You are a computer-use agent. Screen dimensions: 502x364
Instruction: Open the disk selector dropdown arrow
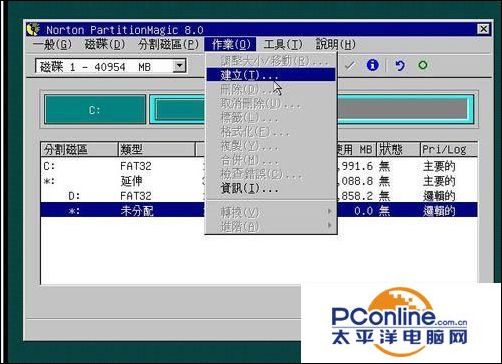click(179, 66)
